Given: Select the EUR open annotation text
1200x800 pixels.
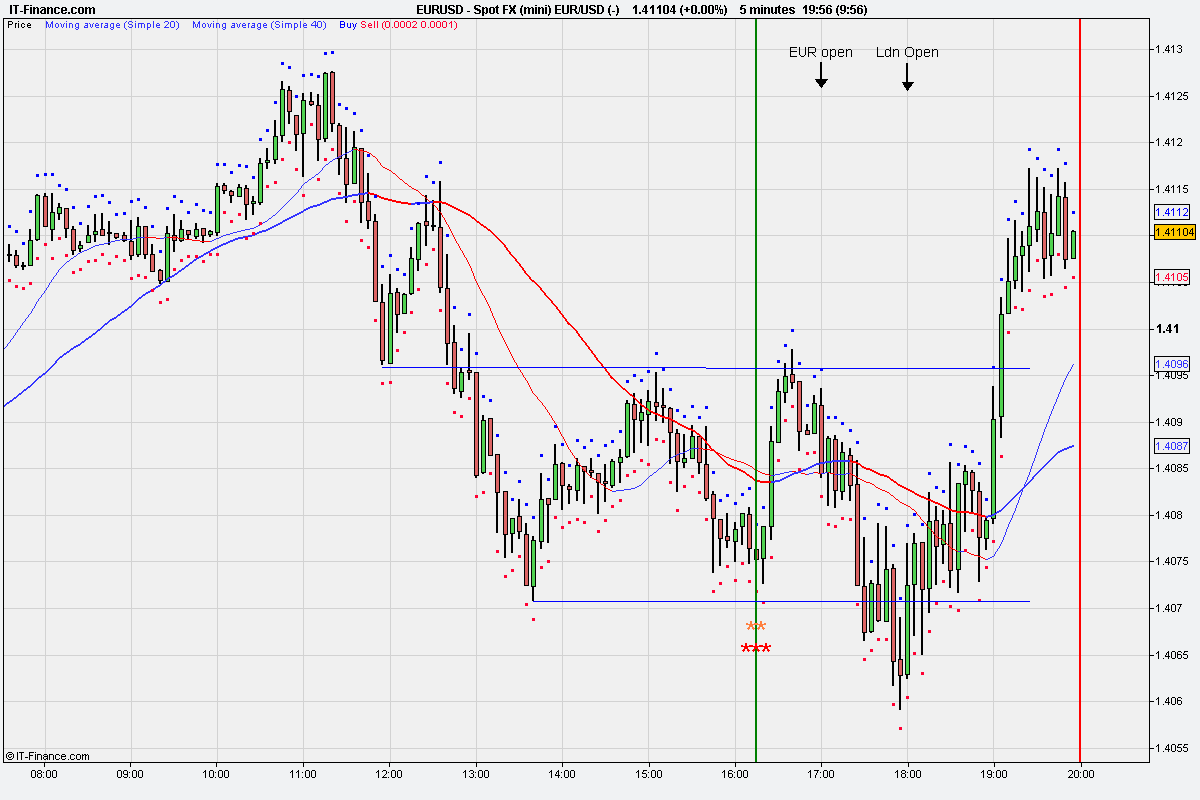Looking at the screenshot, I should 820,52.
